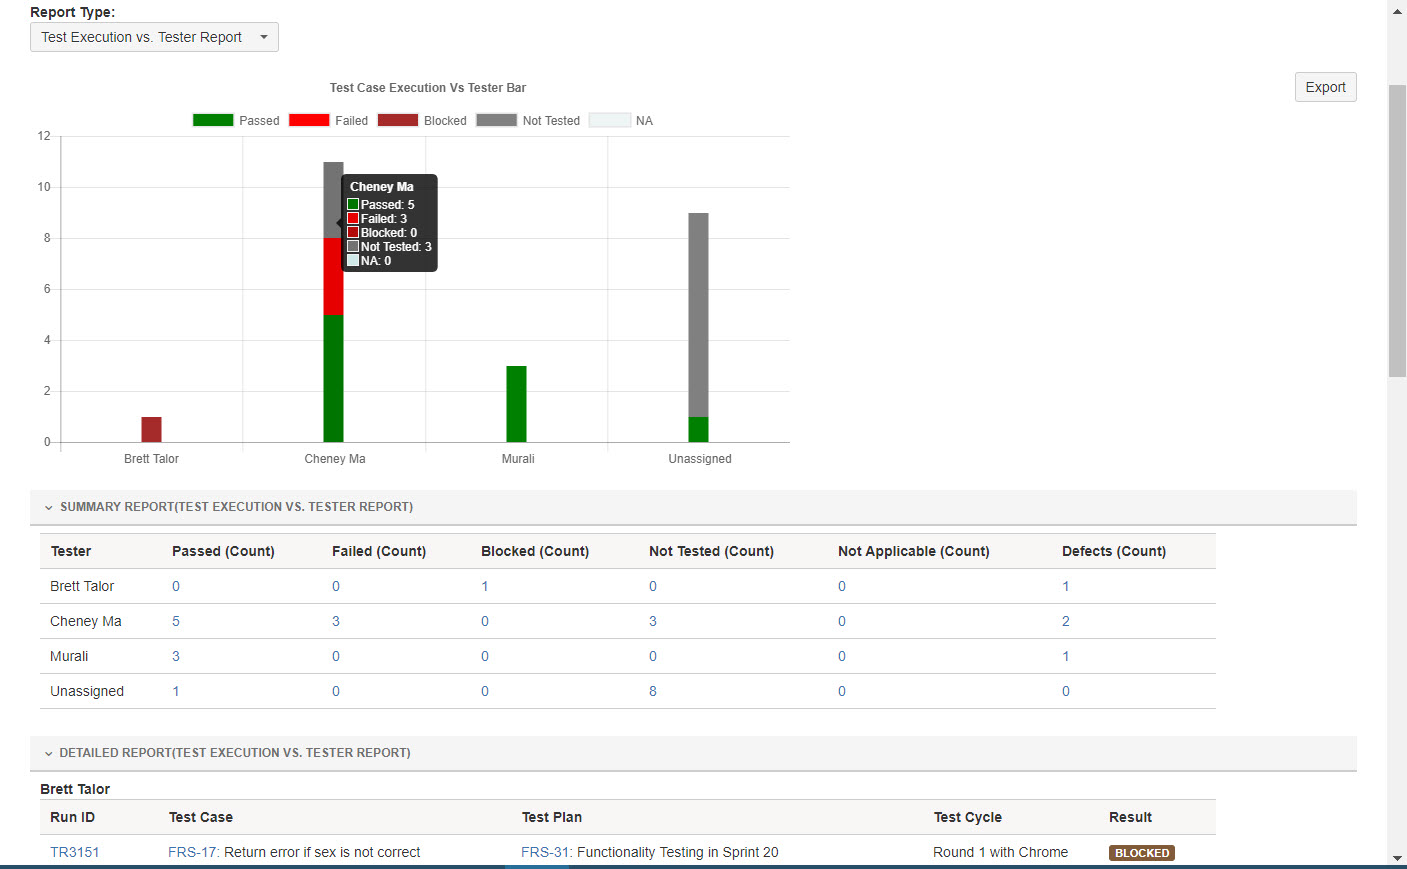Click Cheney Ma's defects count 2
The image size is (1407, 869).
(1066, 621)
